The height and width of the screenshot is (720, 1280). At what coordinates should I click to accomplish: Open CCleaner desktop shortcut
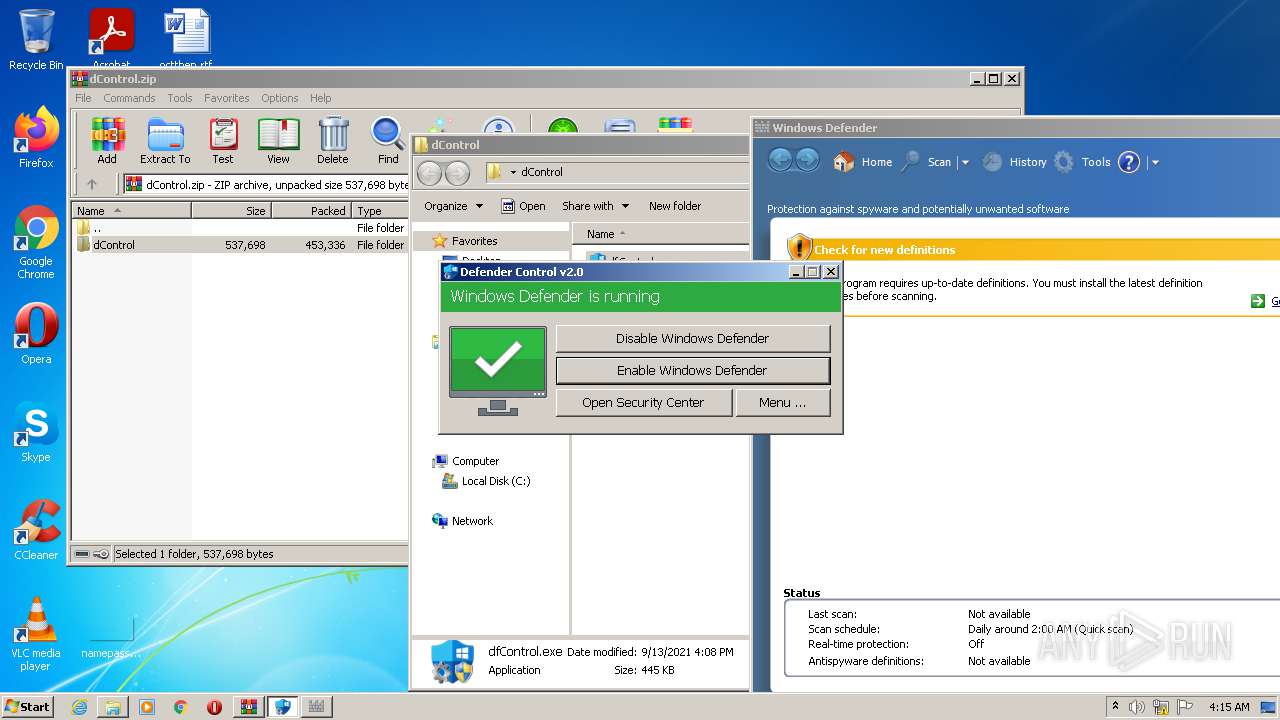(x=36, y=530)
